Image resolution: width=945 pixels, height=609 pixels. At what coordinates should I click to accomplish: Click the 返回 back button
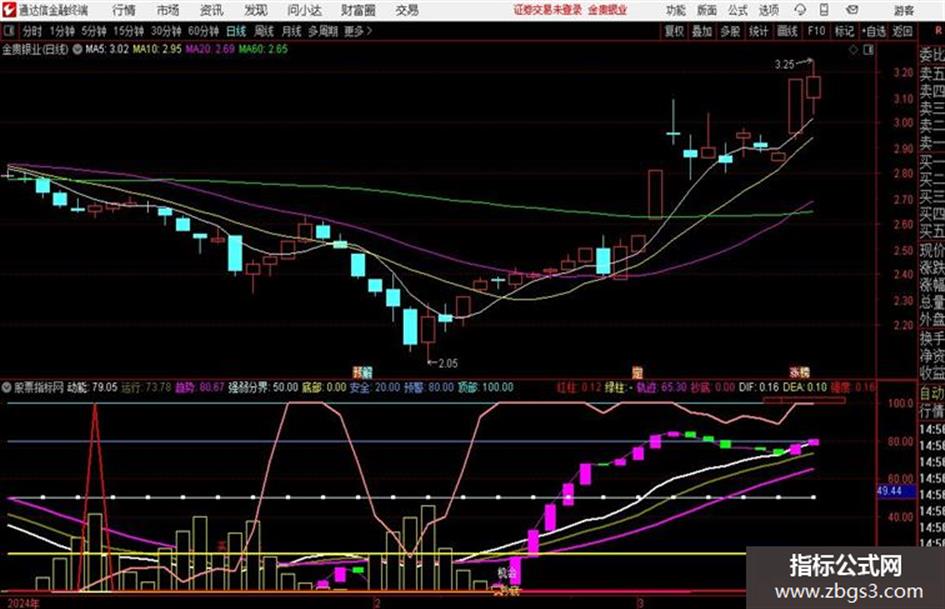click(x=902, y=31)
